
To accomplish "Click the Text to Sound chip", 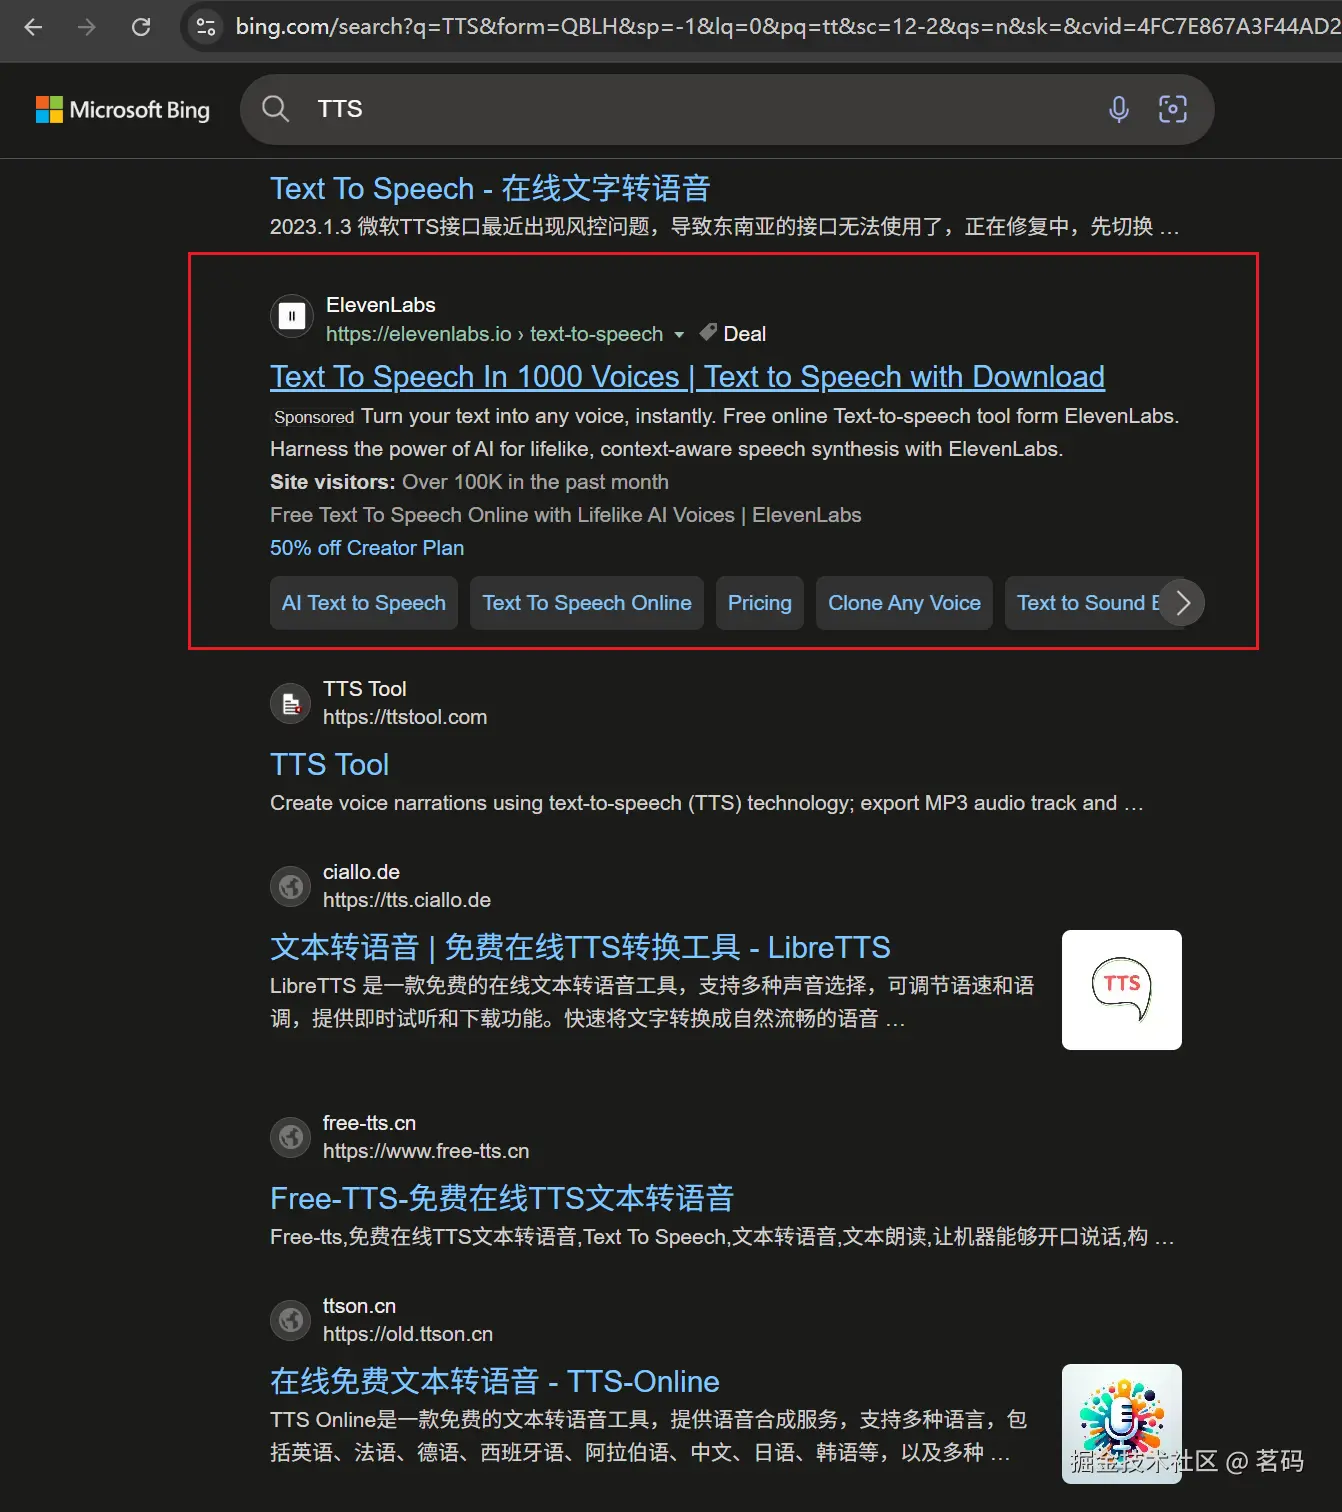I will click(1086, 603).
